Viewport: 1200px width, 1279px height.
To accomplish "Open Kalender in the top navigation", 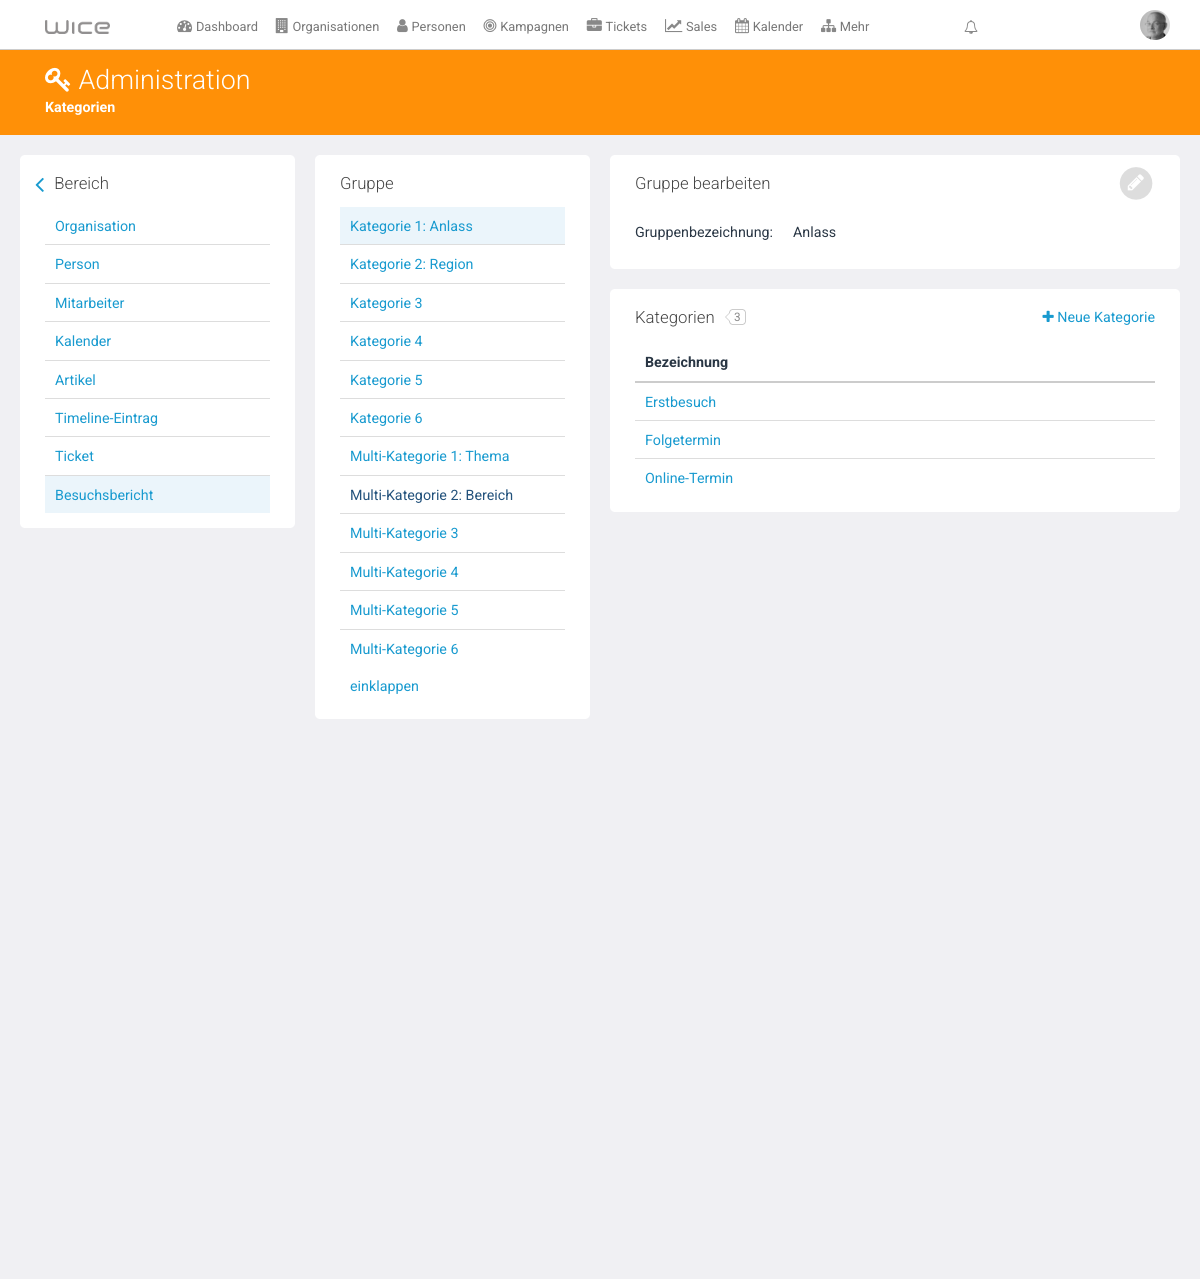I will tap(769, 27).
